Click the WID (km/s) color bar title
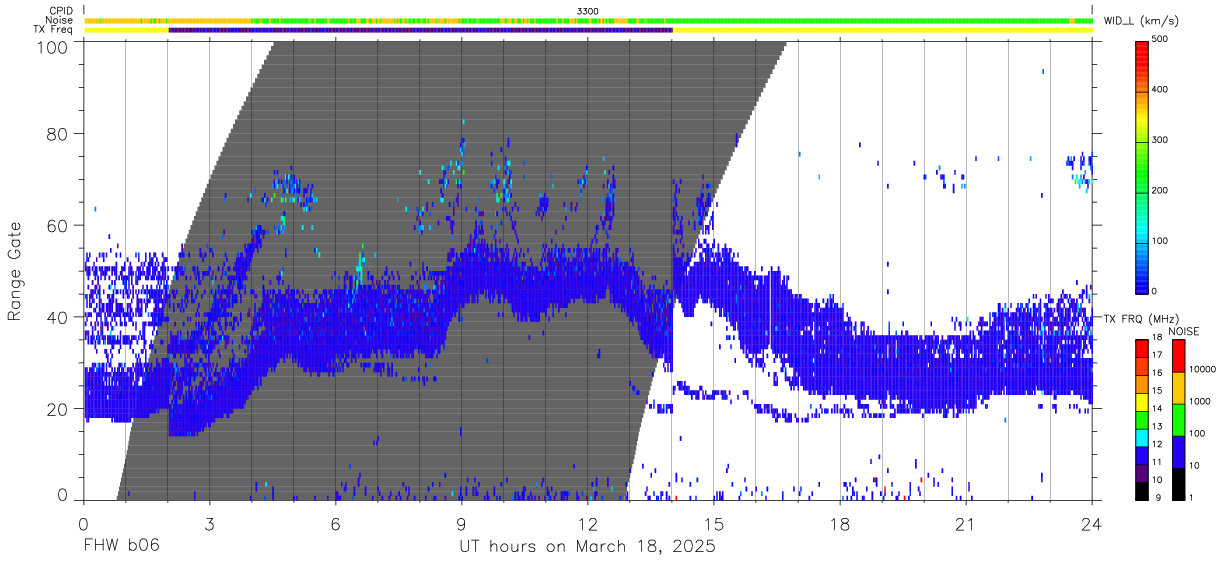The height and width of the screenshot is (567, 1228). [x=1142, y=20]
